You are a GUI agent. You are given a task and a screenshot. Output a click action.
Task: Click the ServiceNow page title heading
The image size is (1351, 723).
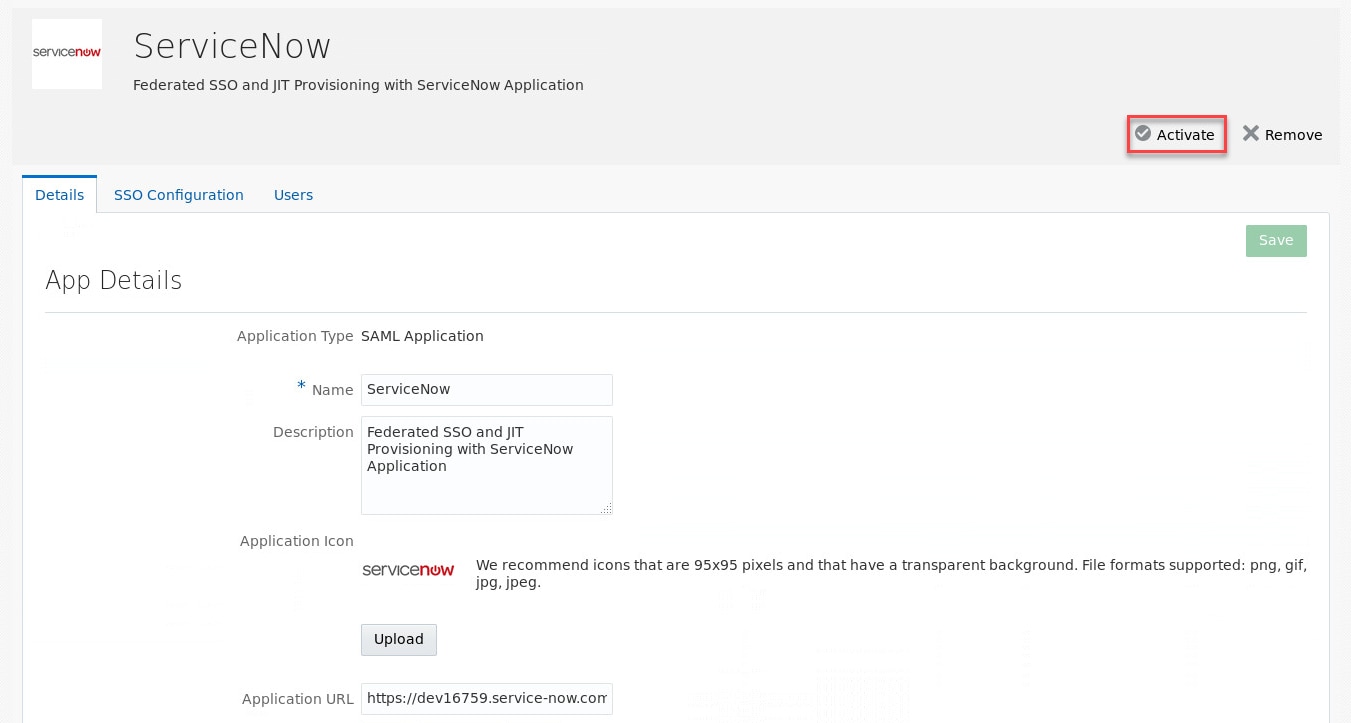(232, 46)
